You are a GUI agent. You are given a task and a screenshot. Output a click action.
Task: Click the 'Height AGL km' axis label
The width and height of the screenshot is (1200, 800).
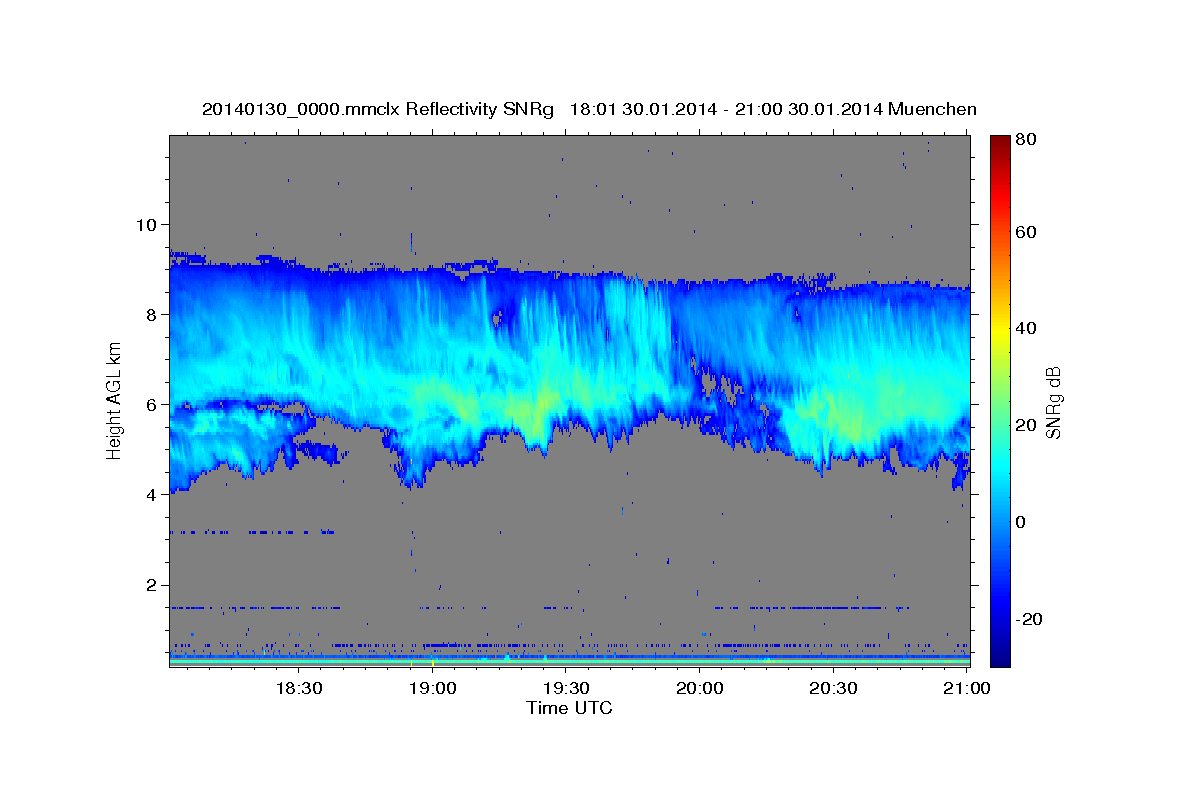click(x=115, y=400)
